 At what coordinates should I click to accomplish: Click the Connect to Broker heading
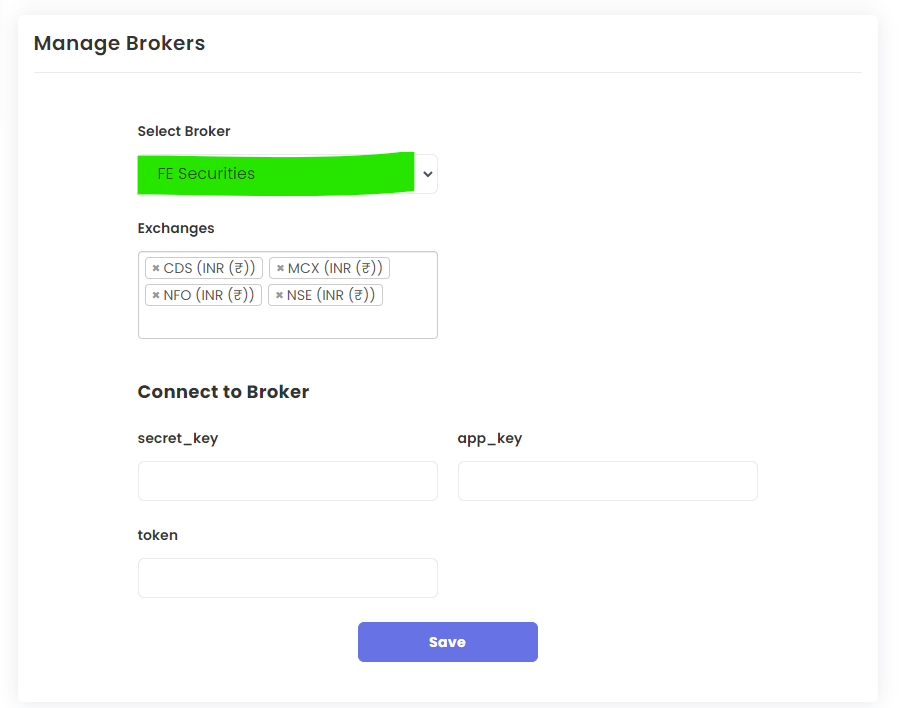[x=223, y=392]
